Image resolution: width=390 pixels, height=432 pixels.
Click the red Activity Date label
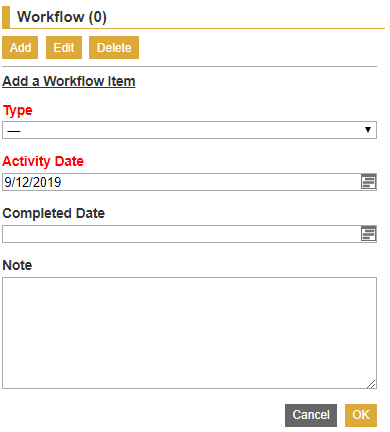coord(43,161)
